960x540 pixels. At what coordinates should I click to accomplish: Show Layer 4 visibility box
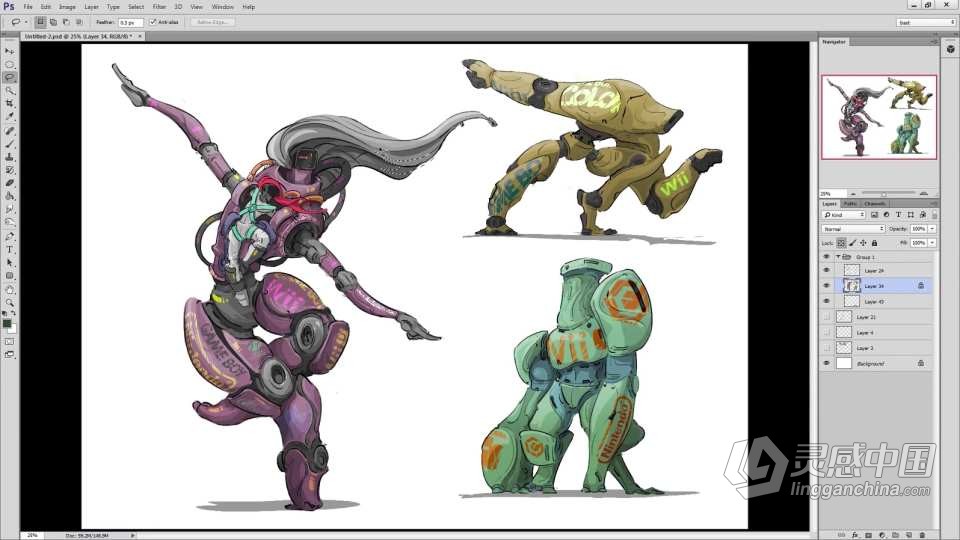coord(827,332)
